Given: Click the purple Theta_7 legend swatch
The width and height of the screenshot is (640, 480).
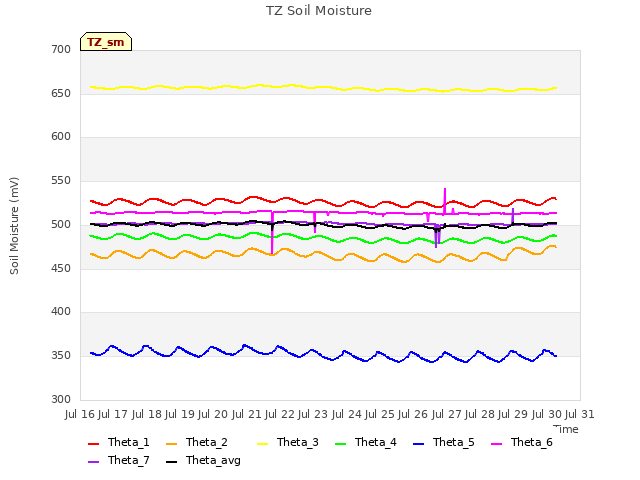Looking at the screenshot, I should tap(93, 462).
